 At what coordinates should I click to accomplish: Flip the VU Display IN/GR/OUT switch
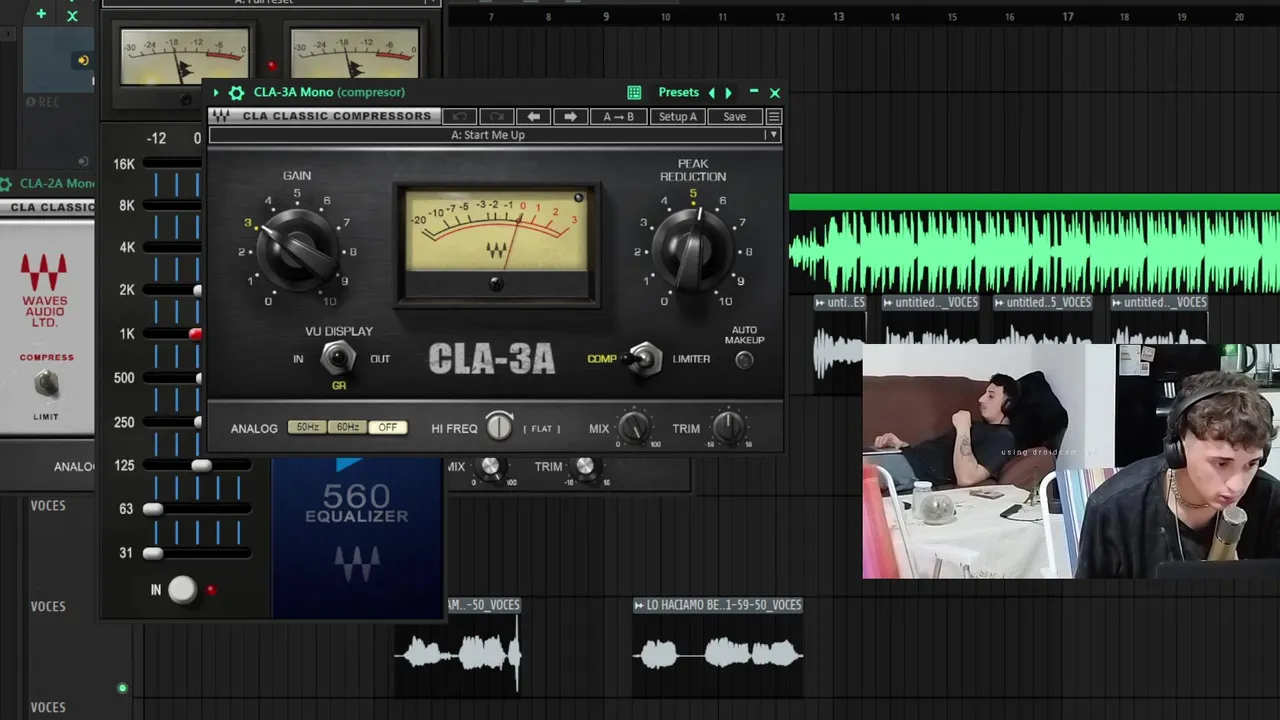[338, 358]
